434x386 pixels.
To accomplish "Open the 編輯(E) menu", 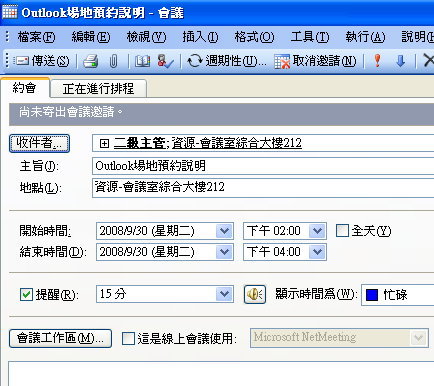I will (91, 37).
